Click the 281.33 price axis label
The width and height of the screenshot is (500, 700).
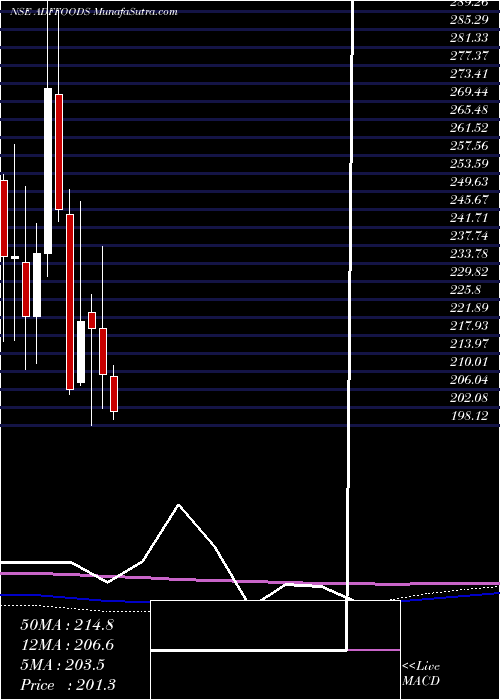[x=469, y=38]
